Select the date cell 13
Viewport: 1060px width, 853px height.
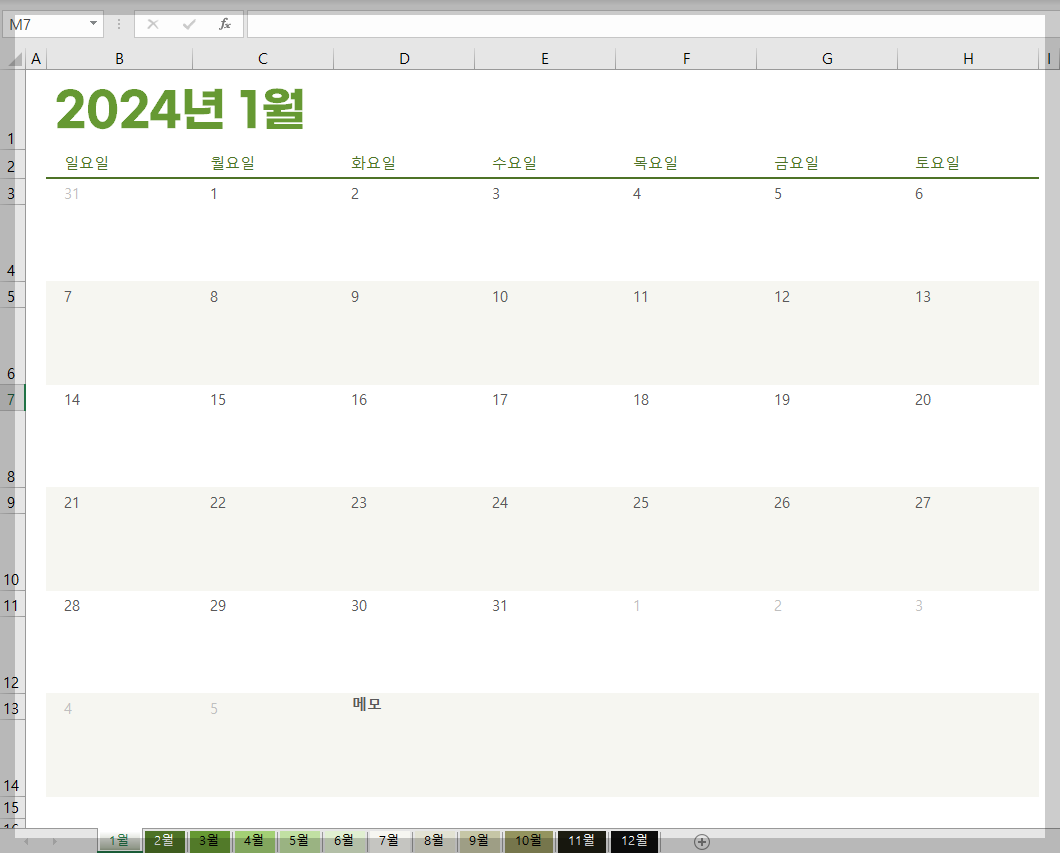[923, 297]
